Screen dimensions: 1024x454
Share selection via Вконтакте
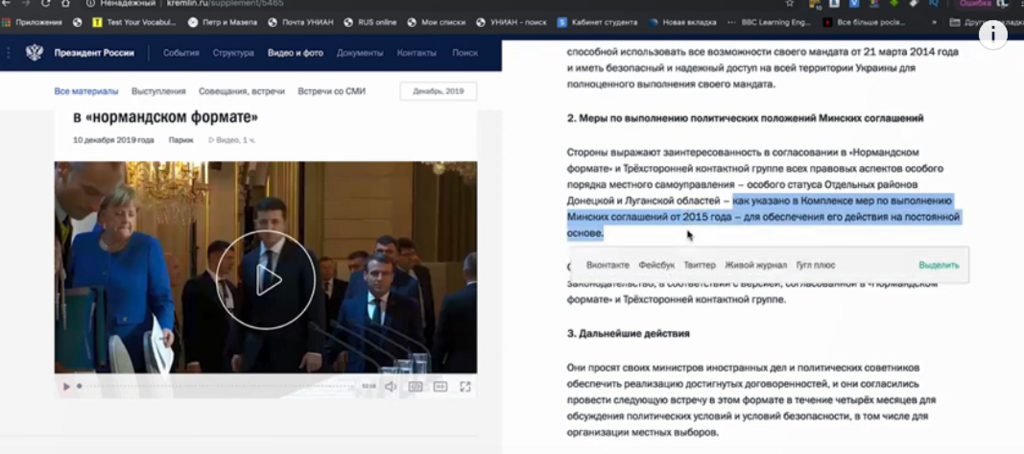pos(608,265)
